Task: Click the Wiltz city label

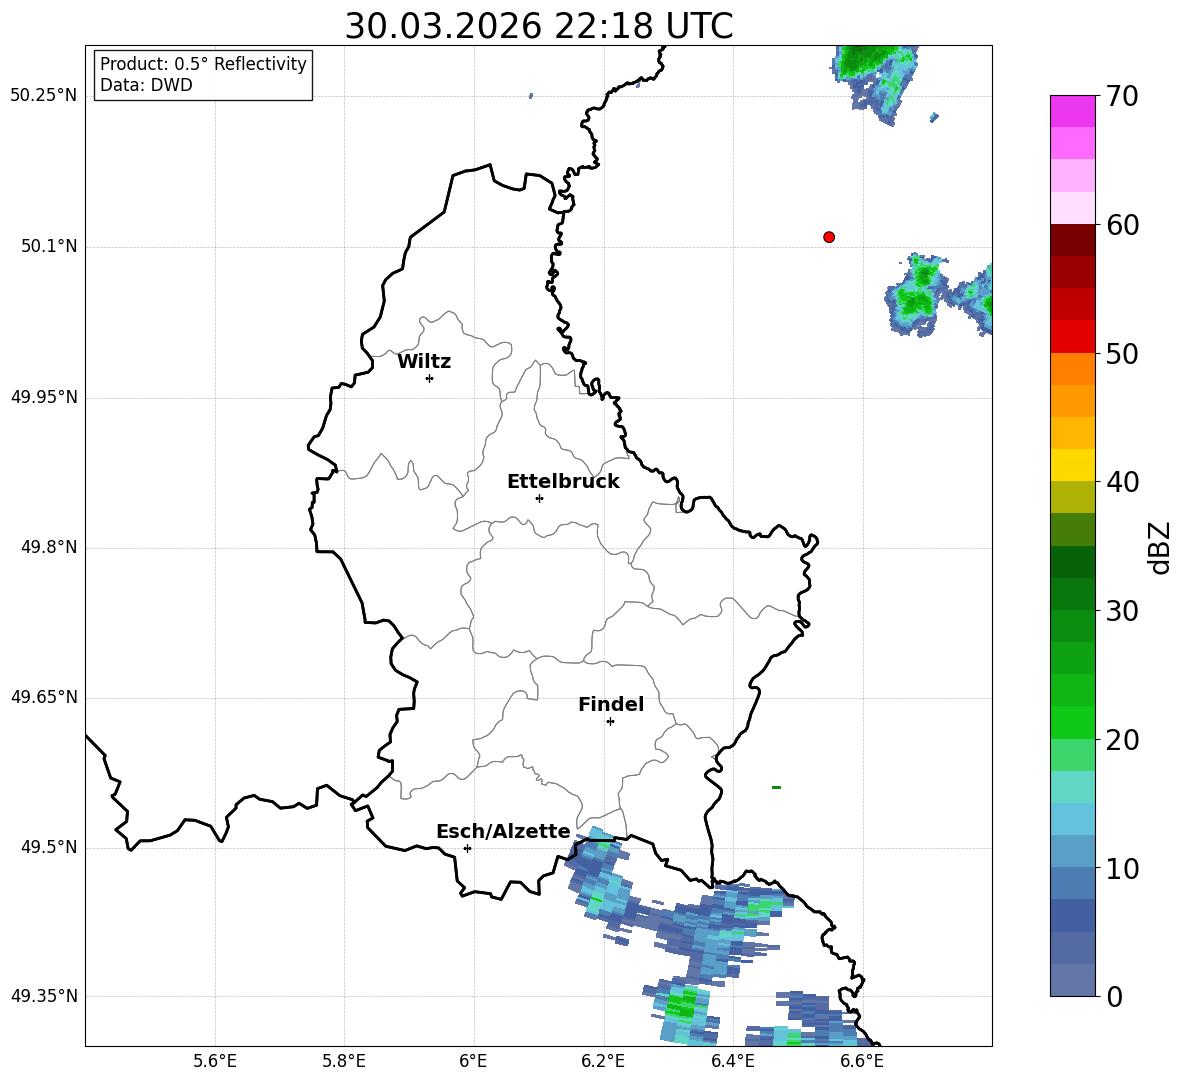Action: tap(424, 362)
